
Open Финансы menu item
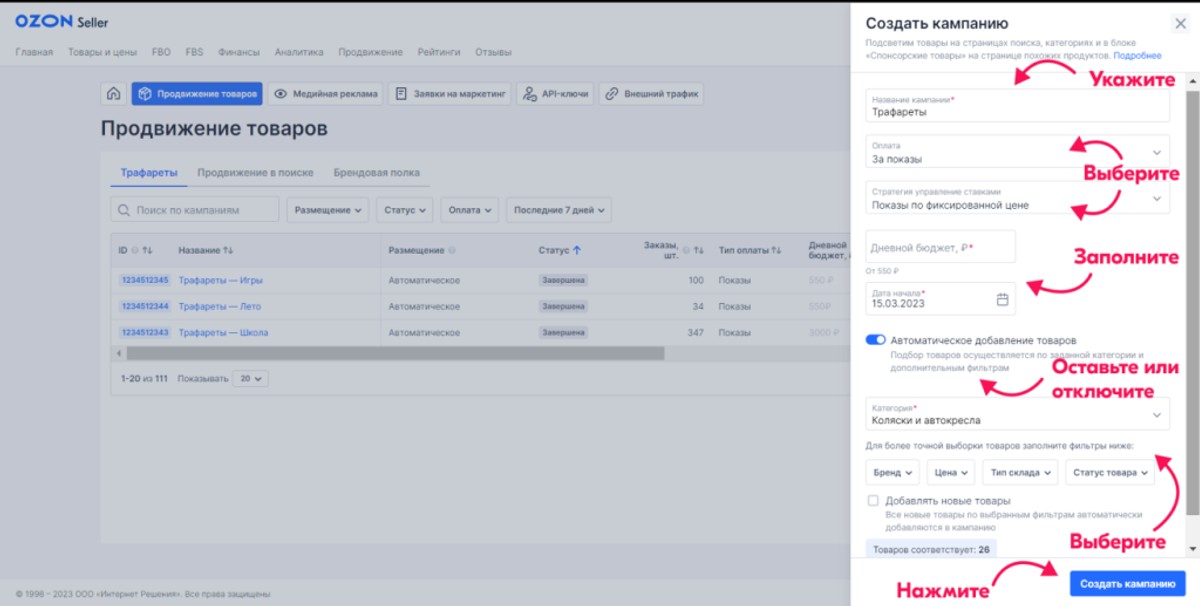coord(239,52)
